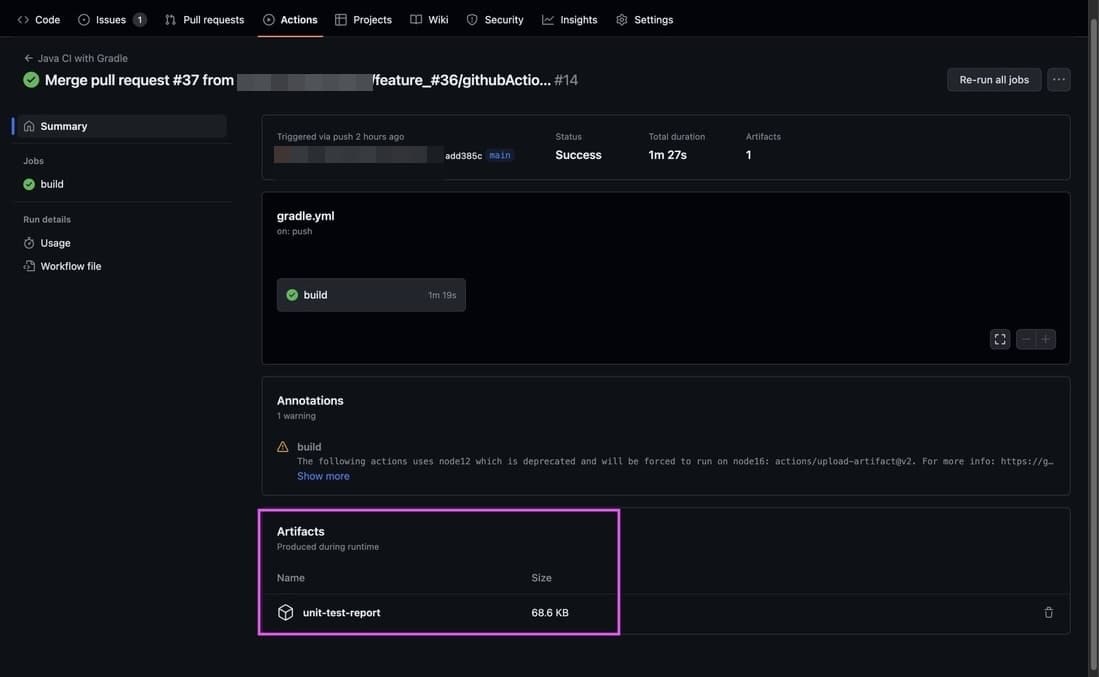Expand annotation with Show more
Screen dimensions: 1099x677
tap(323, 476)
